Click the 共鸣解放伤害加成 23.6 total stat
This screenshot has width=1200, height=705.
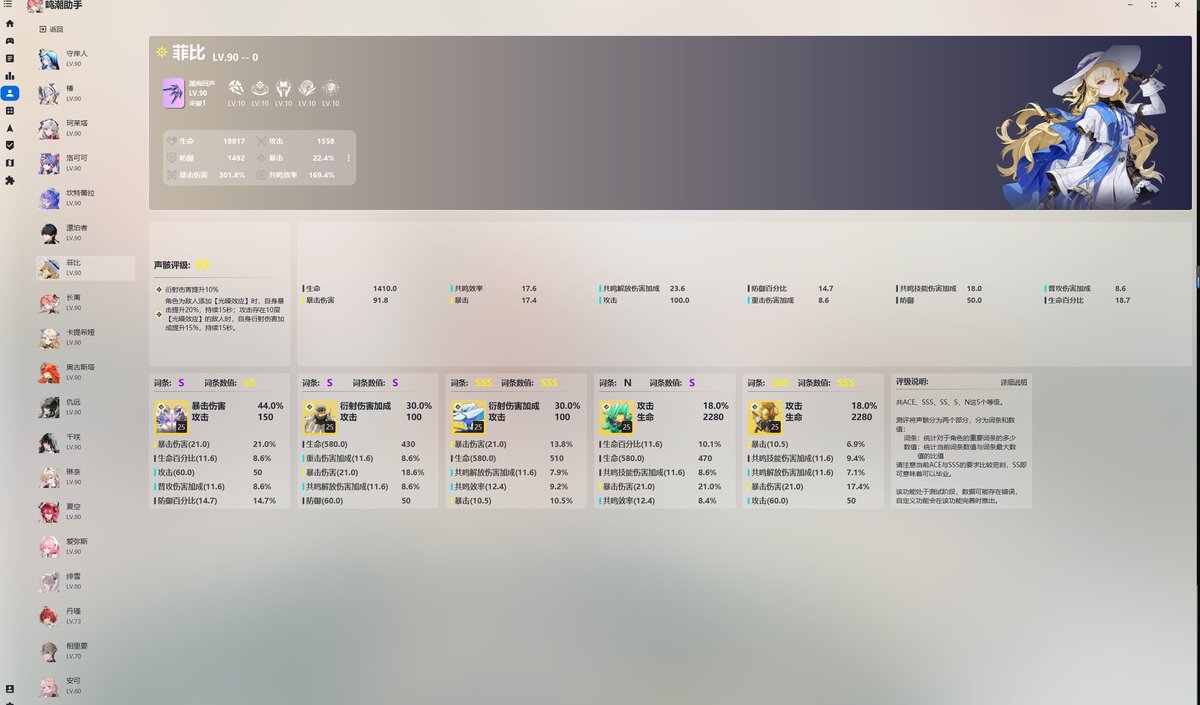pos(643,288)
